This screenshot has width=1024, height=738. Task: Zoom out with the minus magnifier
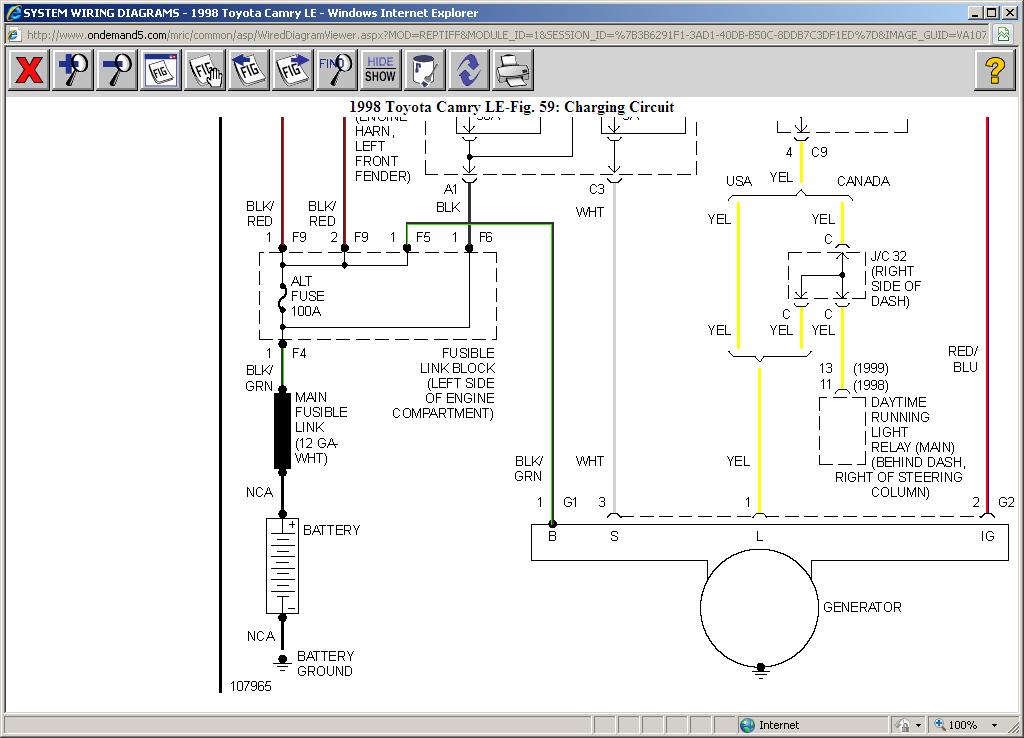pyautogui.click(x=117, y=70)
